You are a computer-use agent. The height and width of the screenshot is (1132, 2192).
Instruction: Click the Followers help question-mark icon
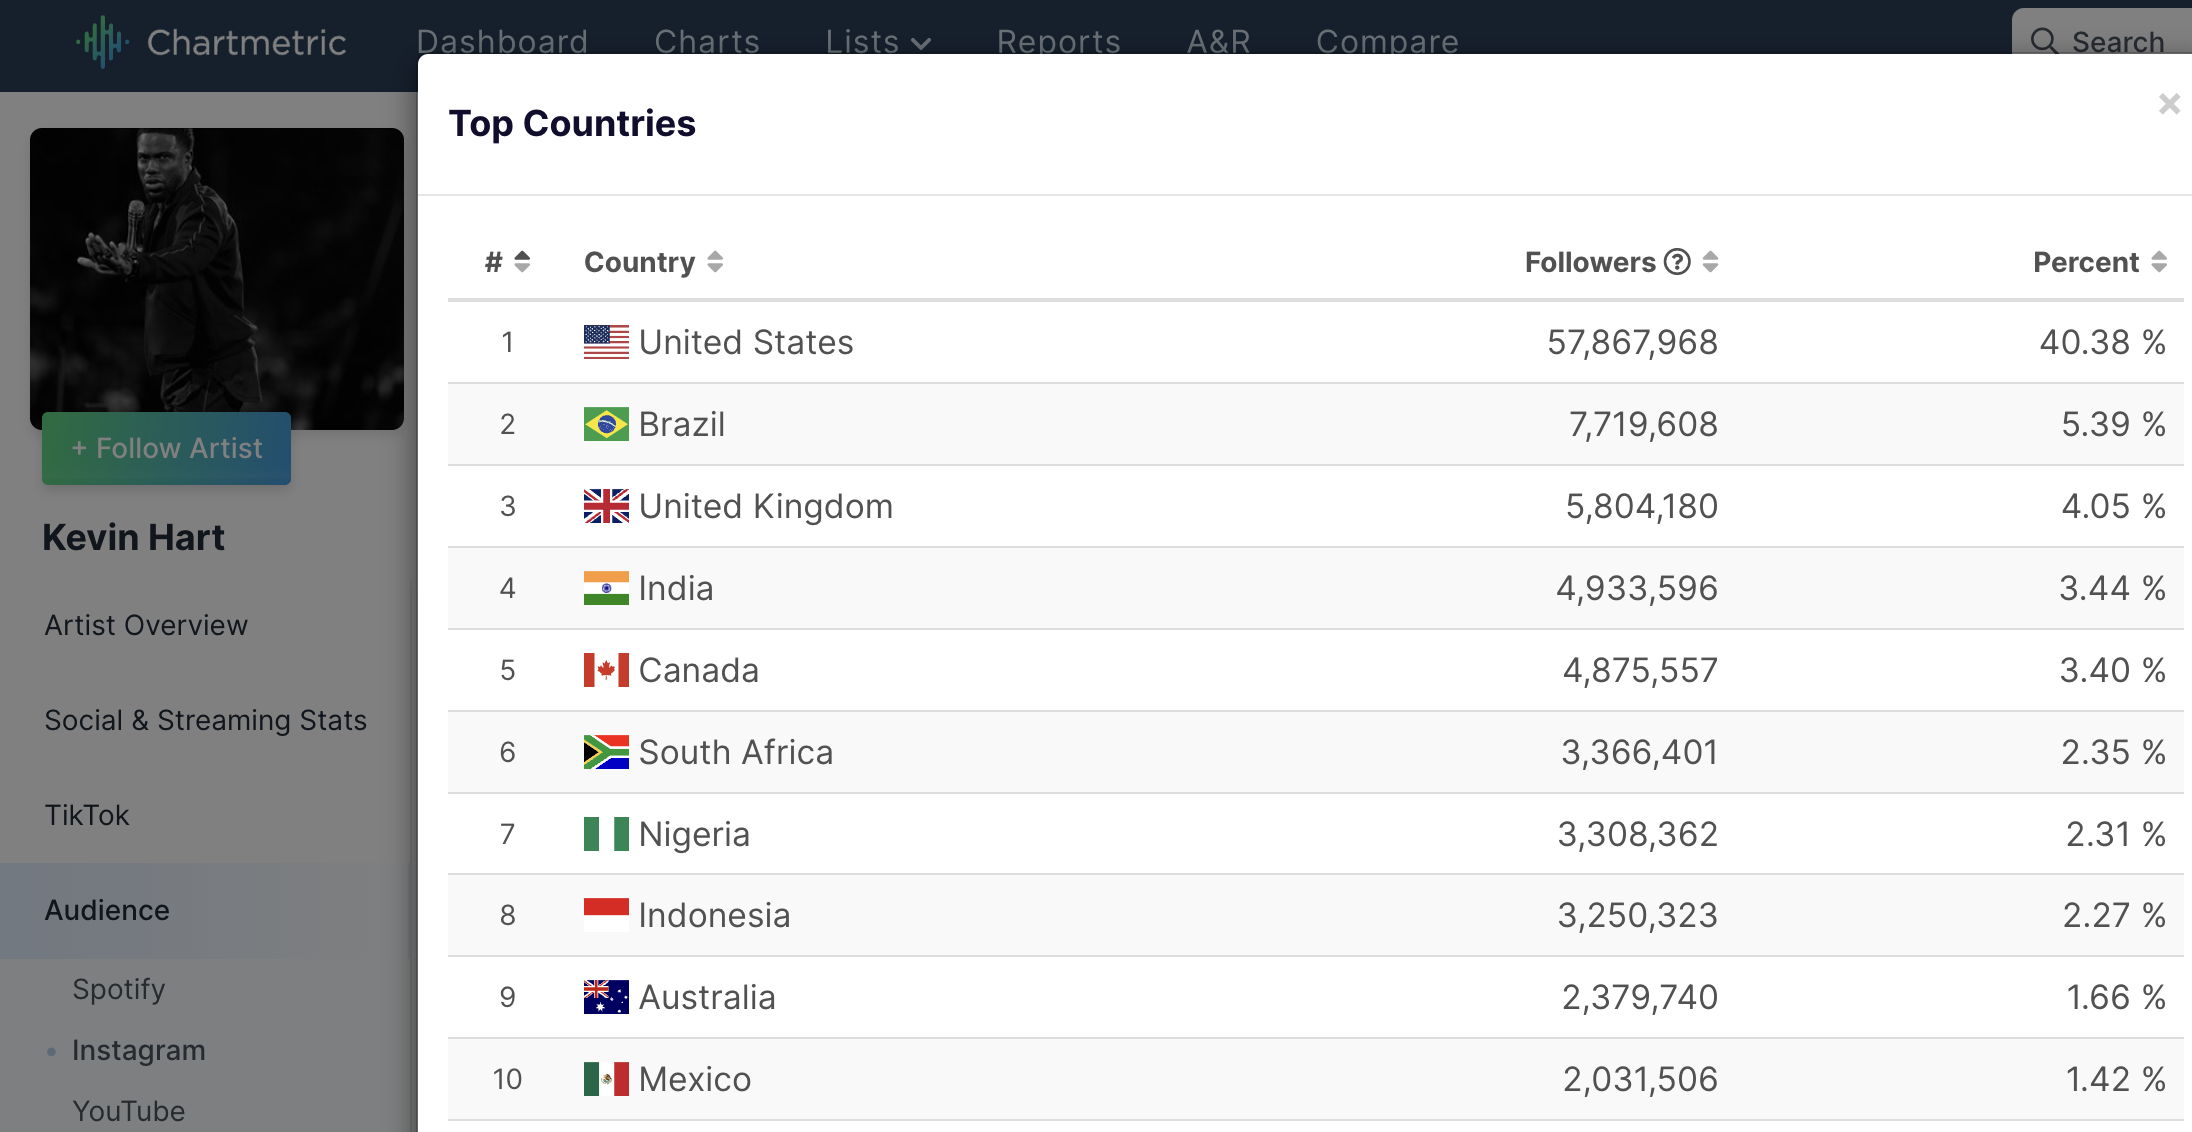pyautogui.click(x=1677, y=262)
